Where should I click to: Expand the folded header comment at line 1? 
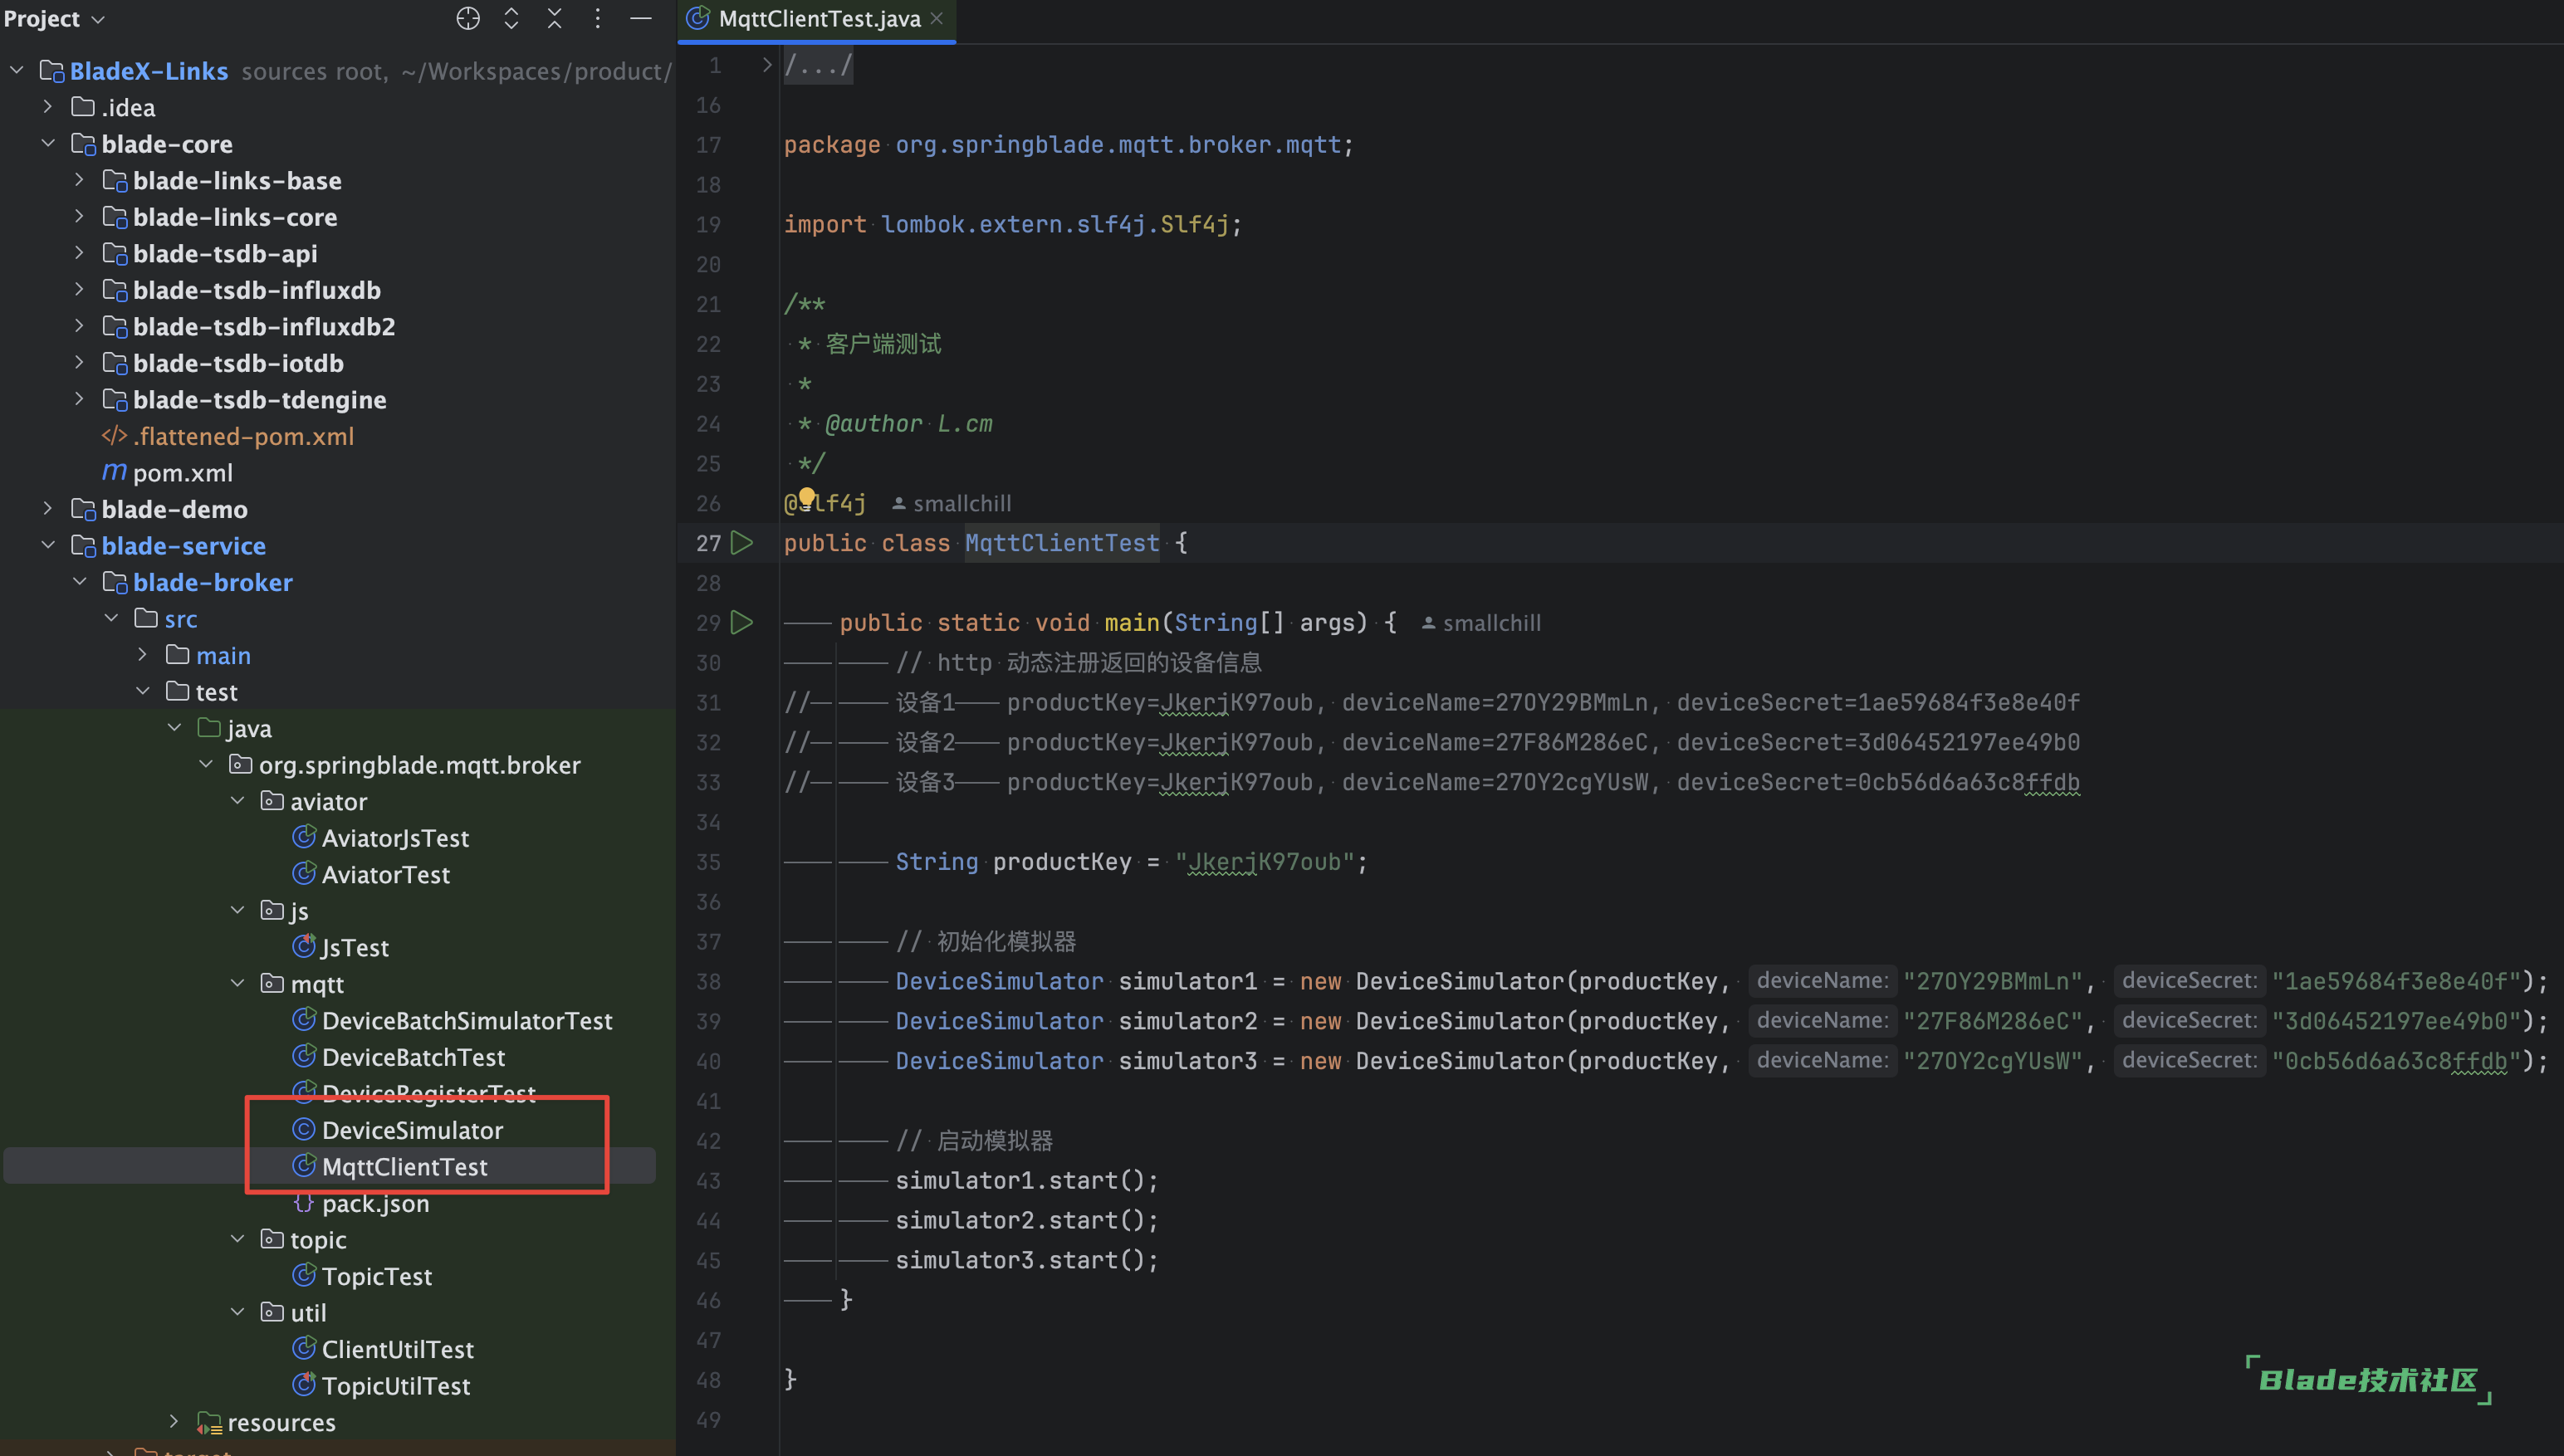(767, 65)
